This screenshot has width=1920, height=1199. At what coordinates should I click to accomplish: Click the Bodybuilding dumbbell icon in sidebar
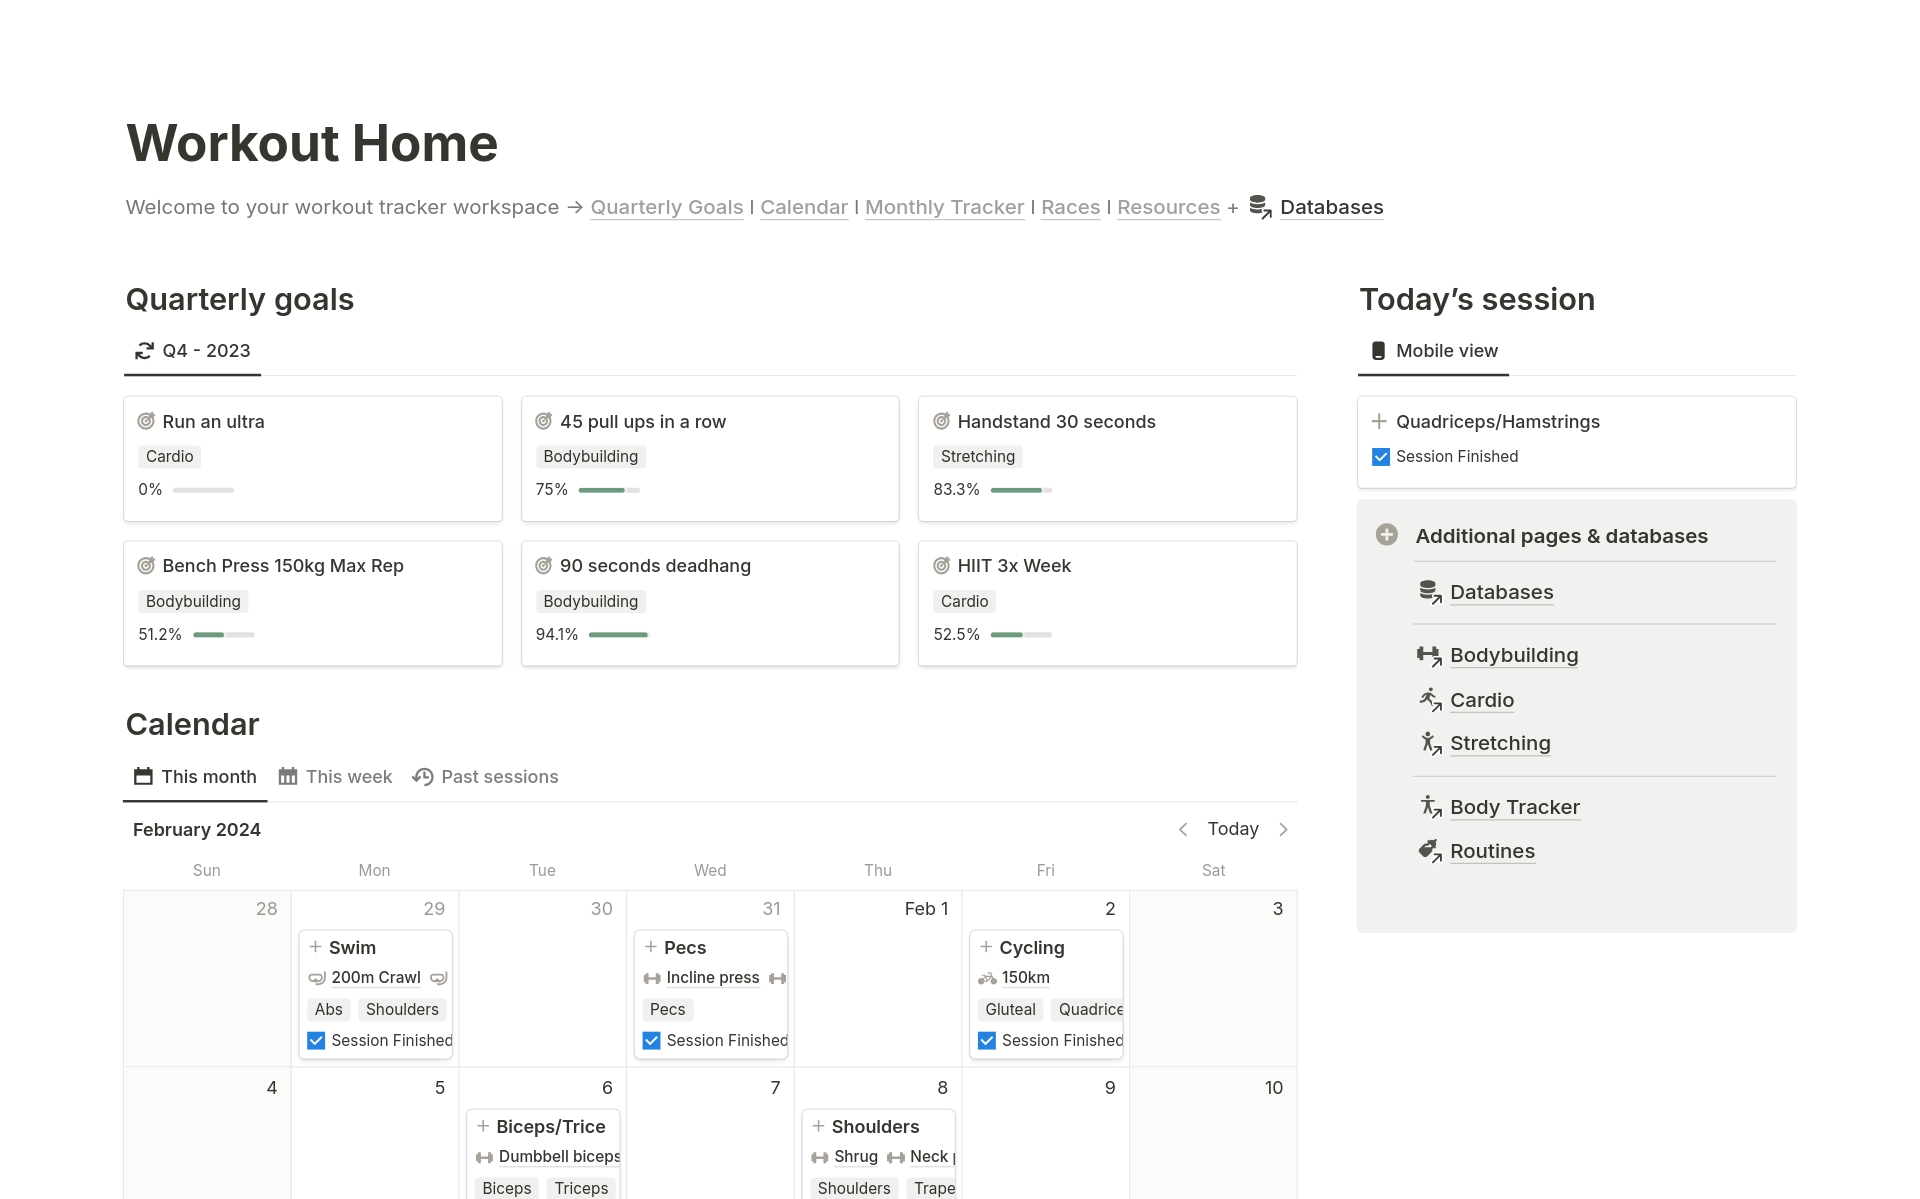tap(1429, 656)
